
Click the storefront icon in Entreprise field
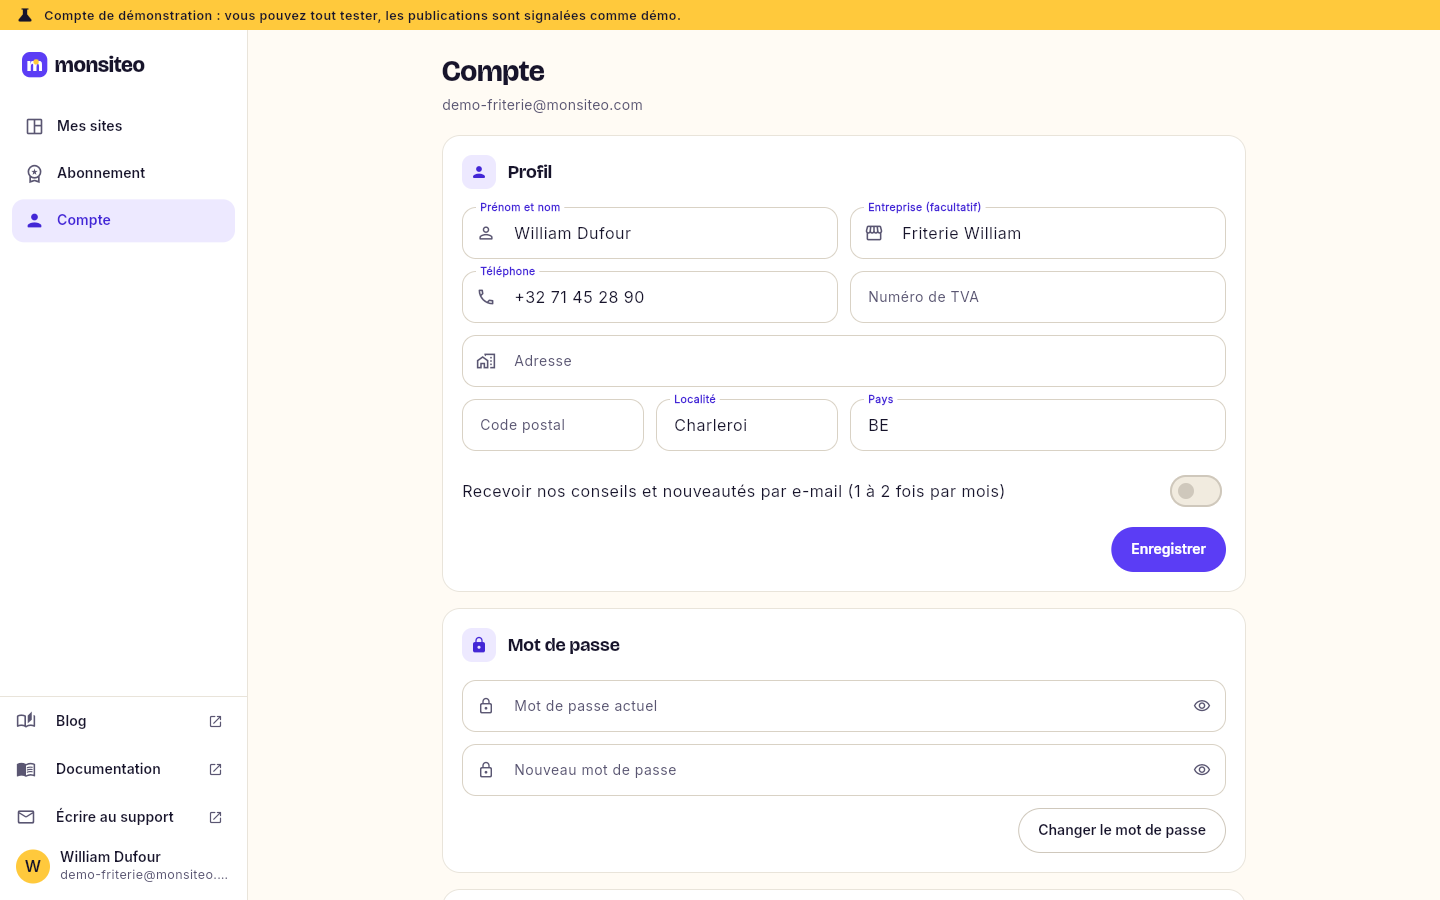(874, 233)
